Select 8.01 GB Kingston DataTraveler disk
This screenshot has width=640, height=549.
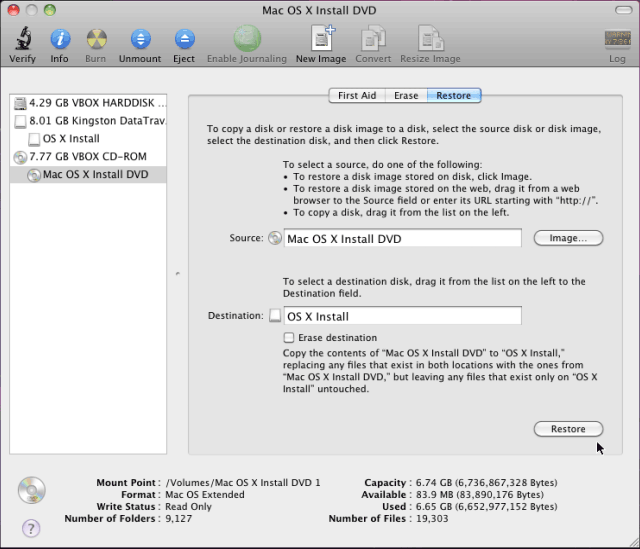(x=88, y=121)
